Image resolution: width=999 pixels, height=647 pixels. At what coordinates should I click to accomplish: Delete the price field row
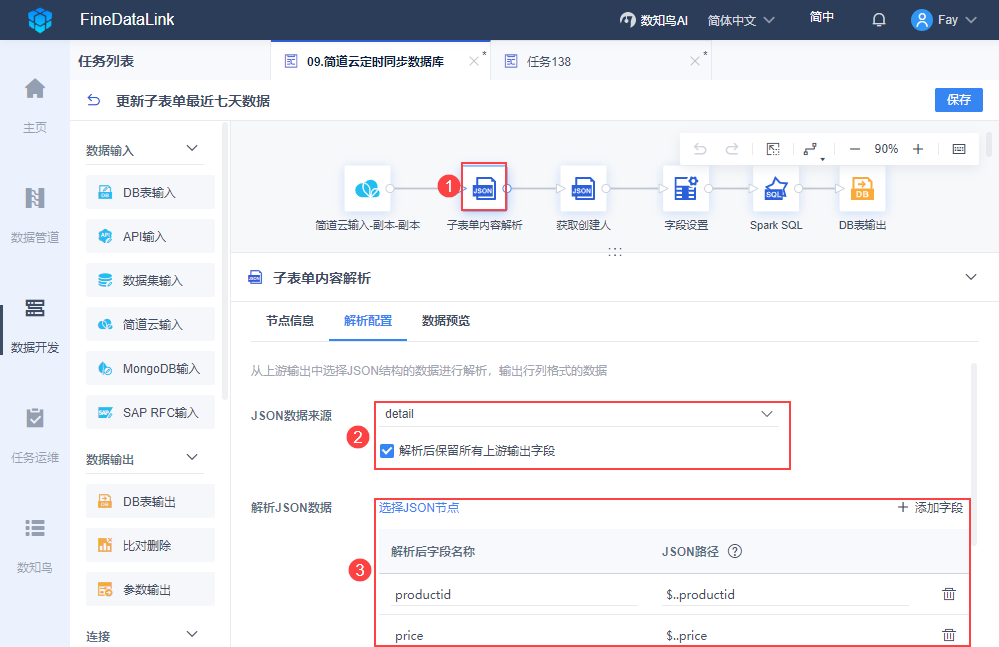click(949, 635)
